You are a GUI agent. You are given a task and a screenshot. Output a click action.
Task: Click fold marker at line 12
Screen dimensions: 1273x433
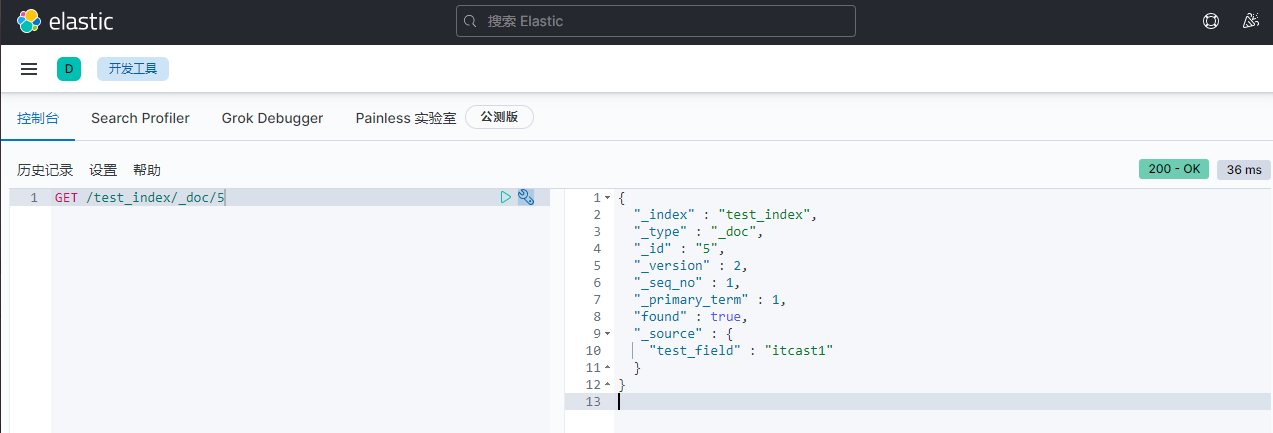(607, 385)
